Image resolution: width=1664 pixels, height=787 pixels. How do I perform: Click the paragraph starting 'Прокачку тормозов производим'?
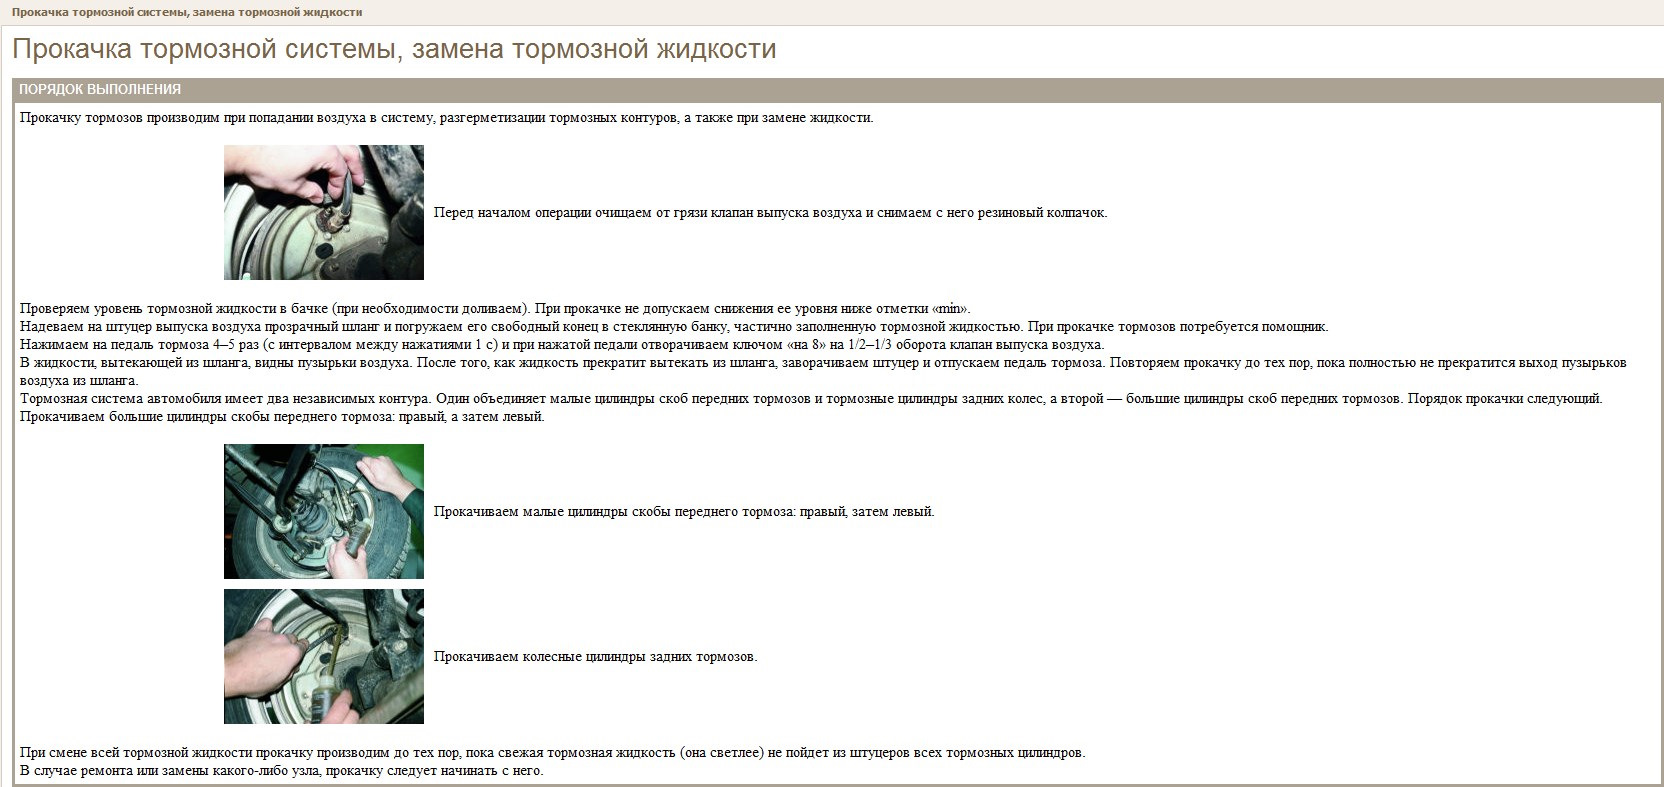(446, 118)
